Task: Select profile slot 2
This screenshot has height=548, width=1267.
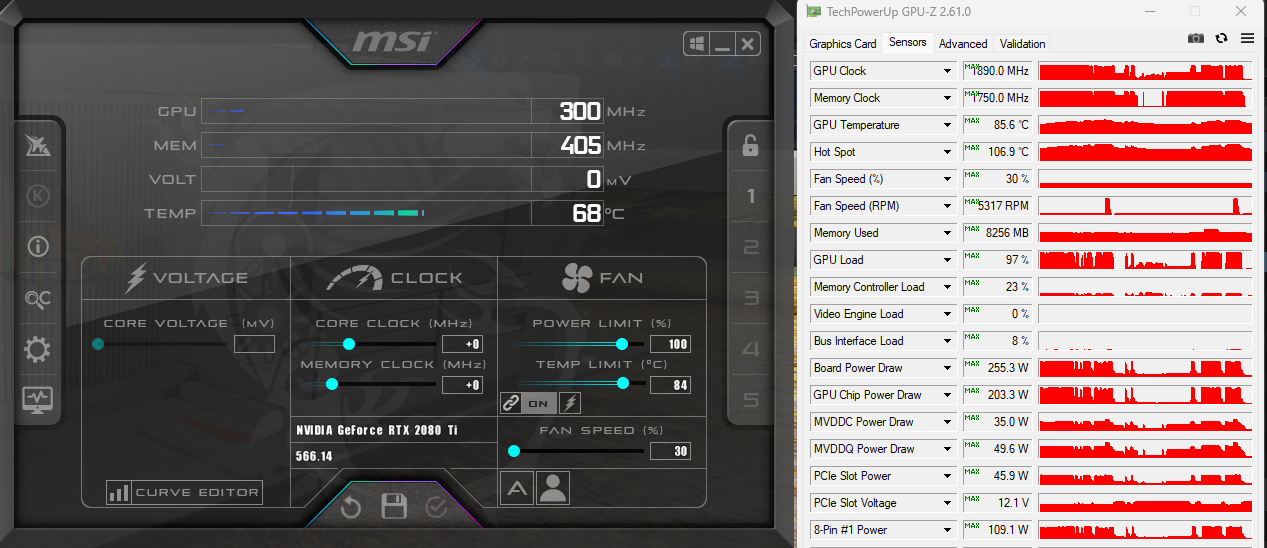Action: (751, 247)
